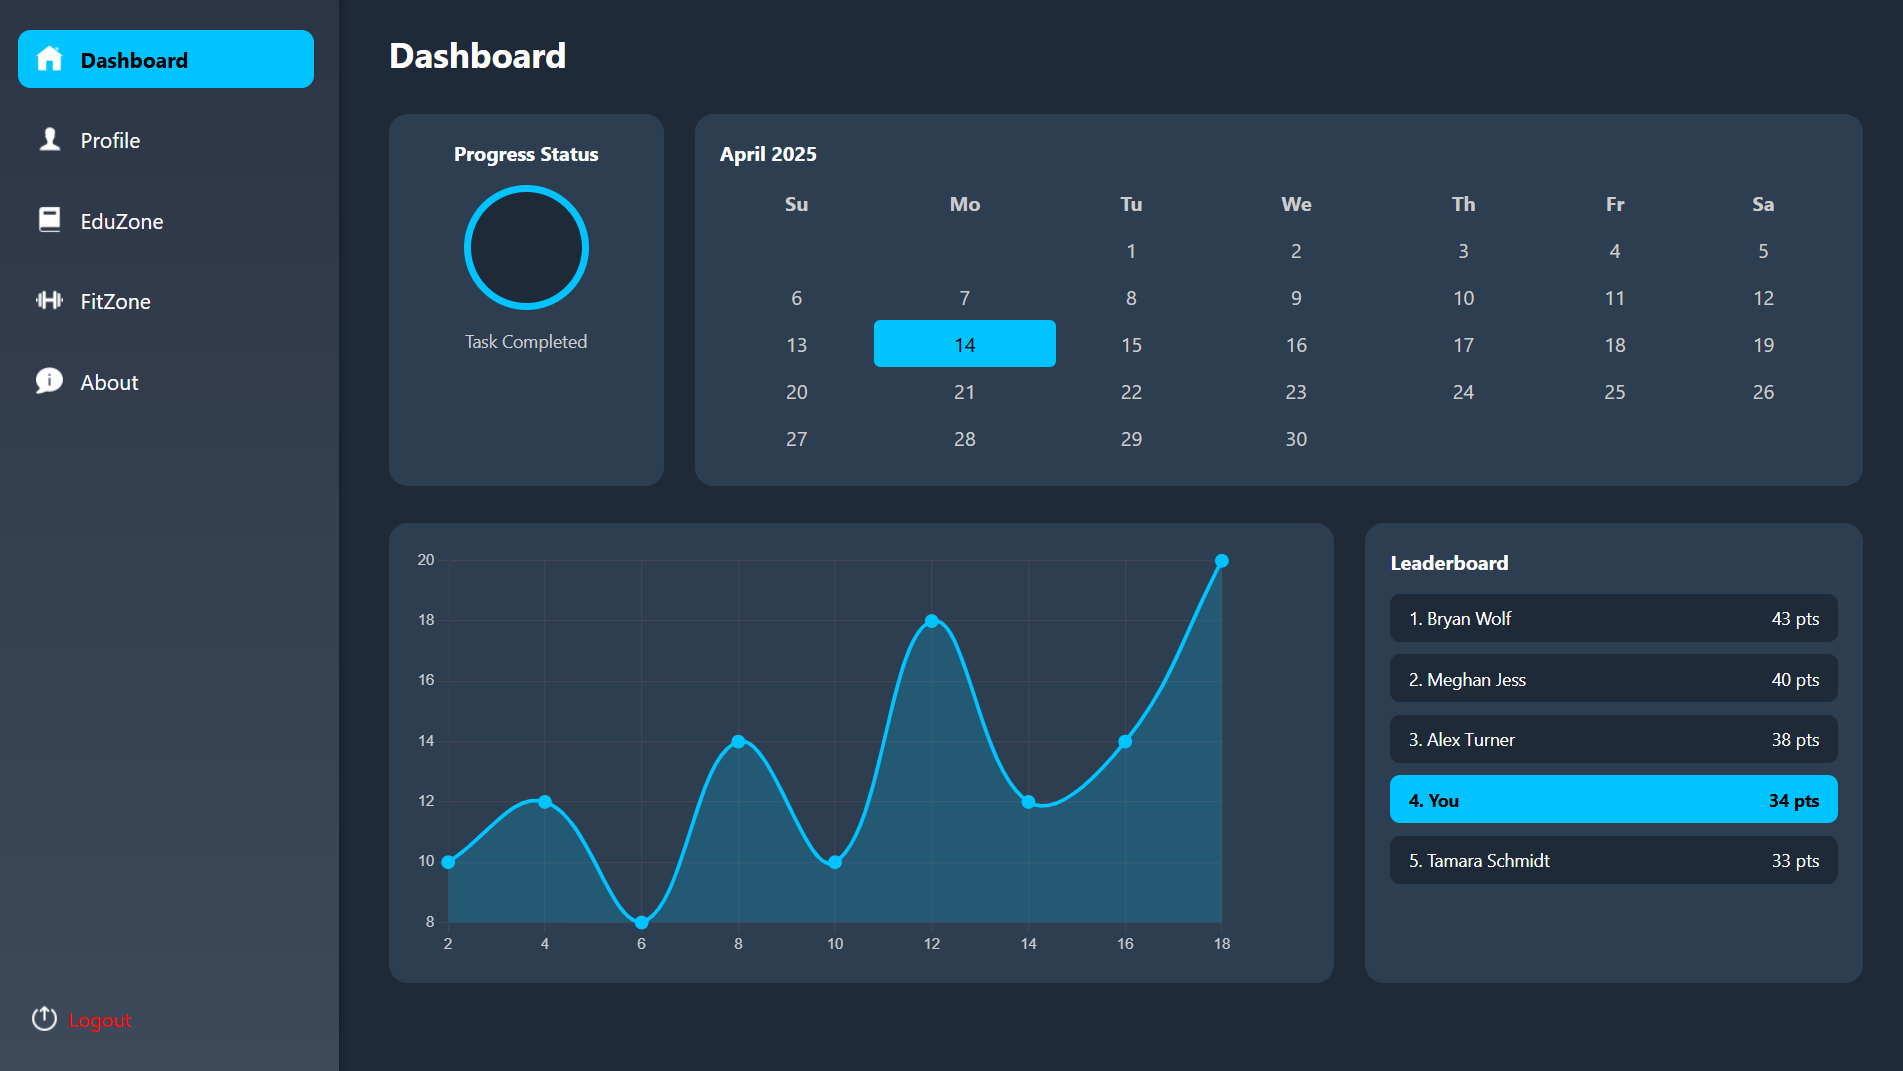
Task: Click chart data point at x=18 peak
Action: pyautogui.click(x=1221, y=561)
